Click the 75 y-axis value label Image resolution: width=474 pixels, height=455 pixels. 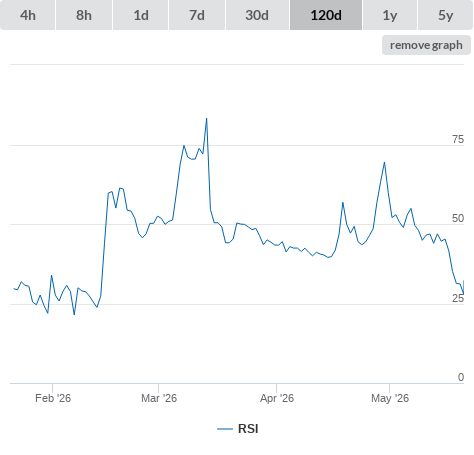tap(458, 139)
